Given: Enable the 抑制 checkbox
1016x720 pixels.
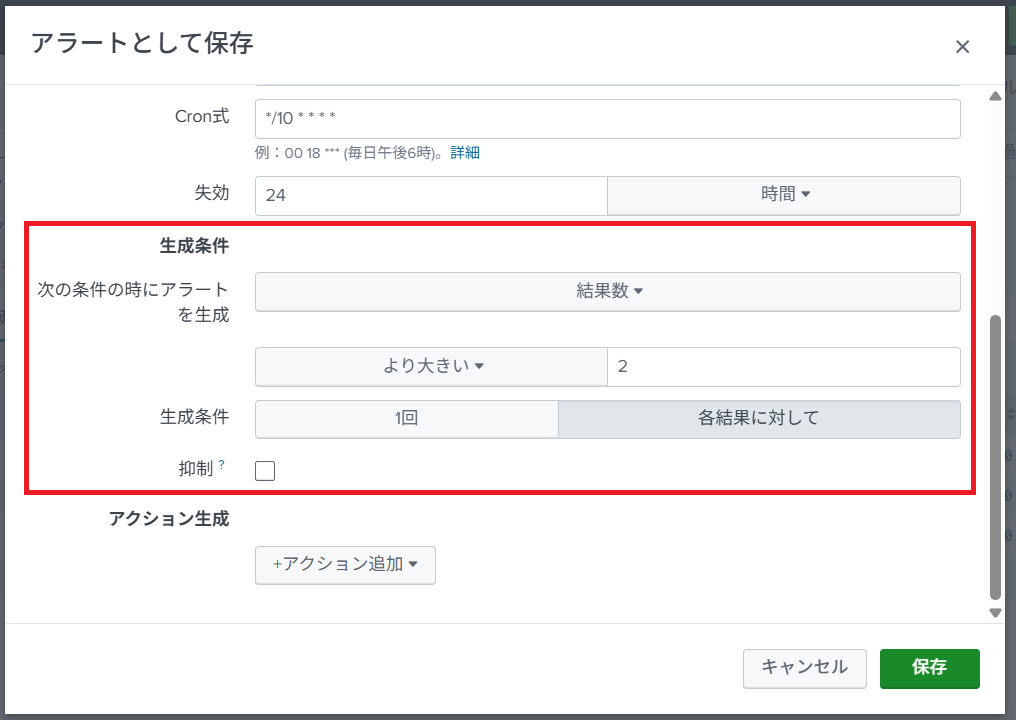Looking at the screenshot, I should tap(265, 471).
